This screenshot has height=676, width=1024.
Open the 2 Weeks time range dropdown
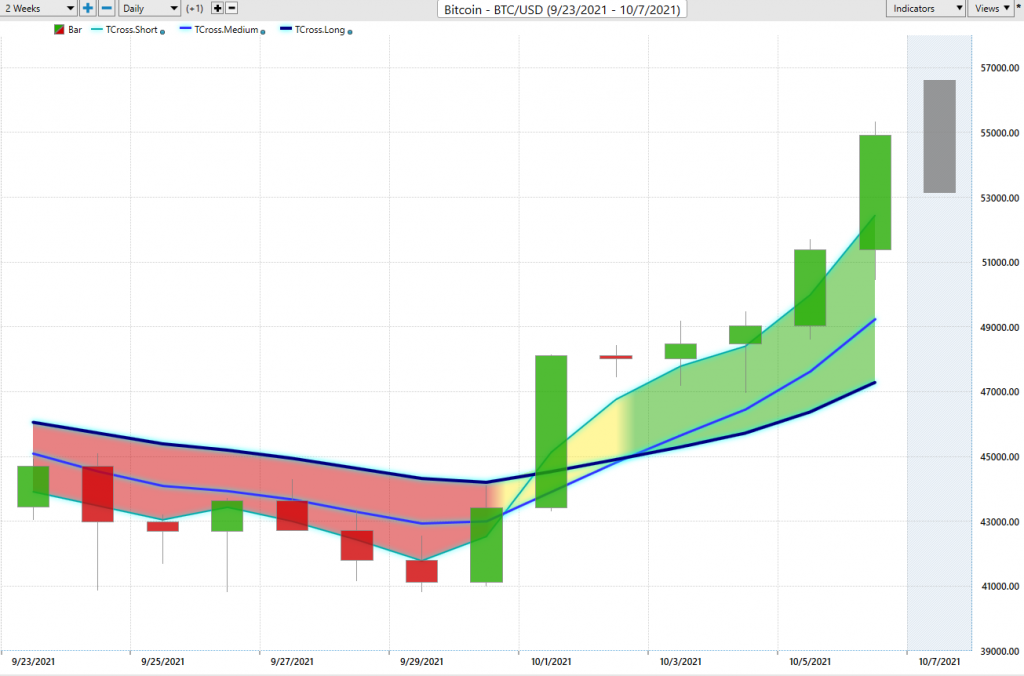point(39,8)
